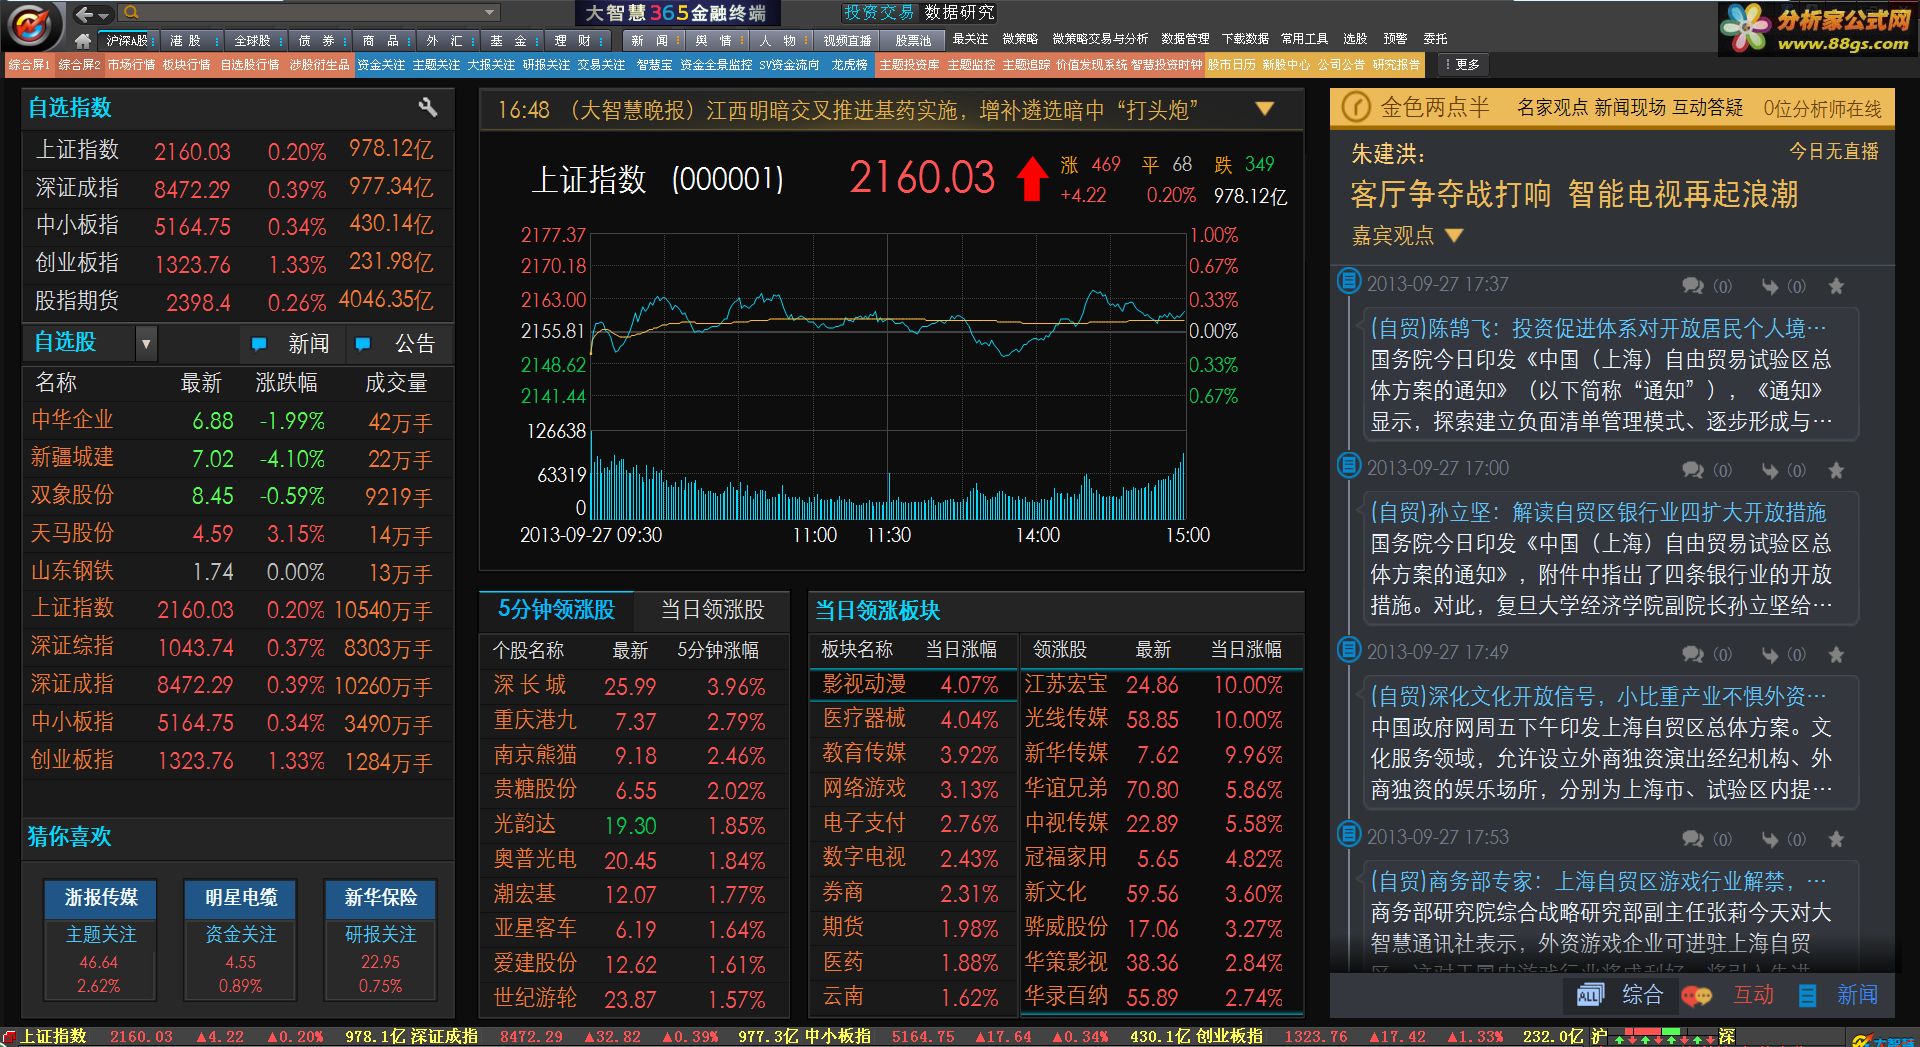Expand the 嘉宾观点 dropdown
Viewport: 1920px width, 1047px height.
[1454, 236]
